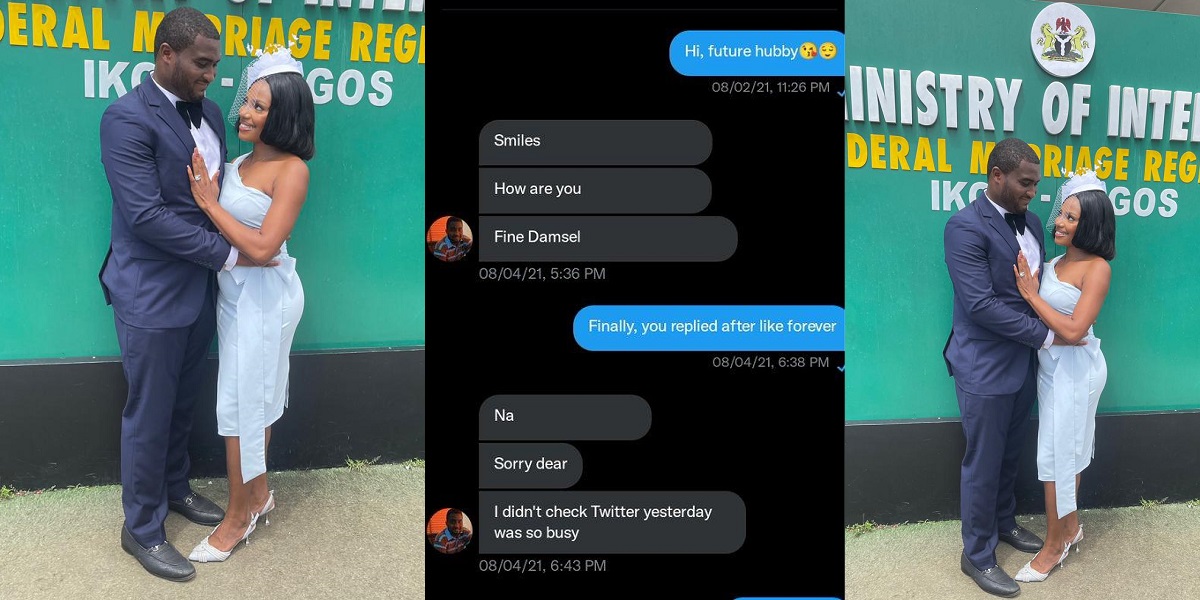Select the "Sorry dear" message bubble
This screenshot has width=1200, height=600.
pos(530,465)
